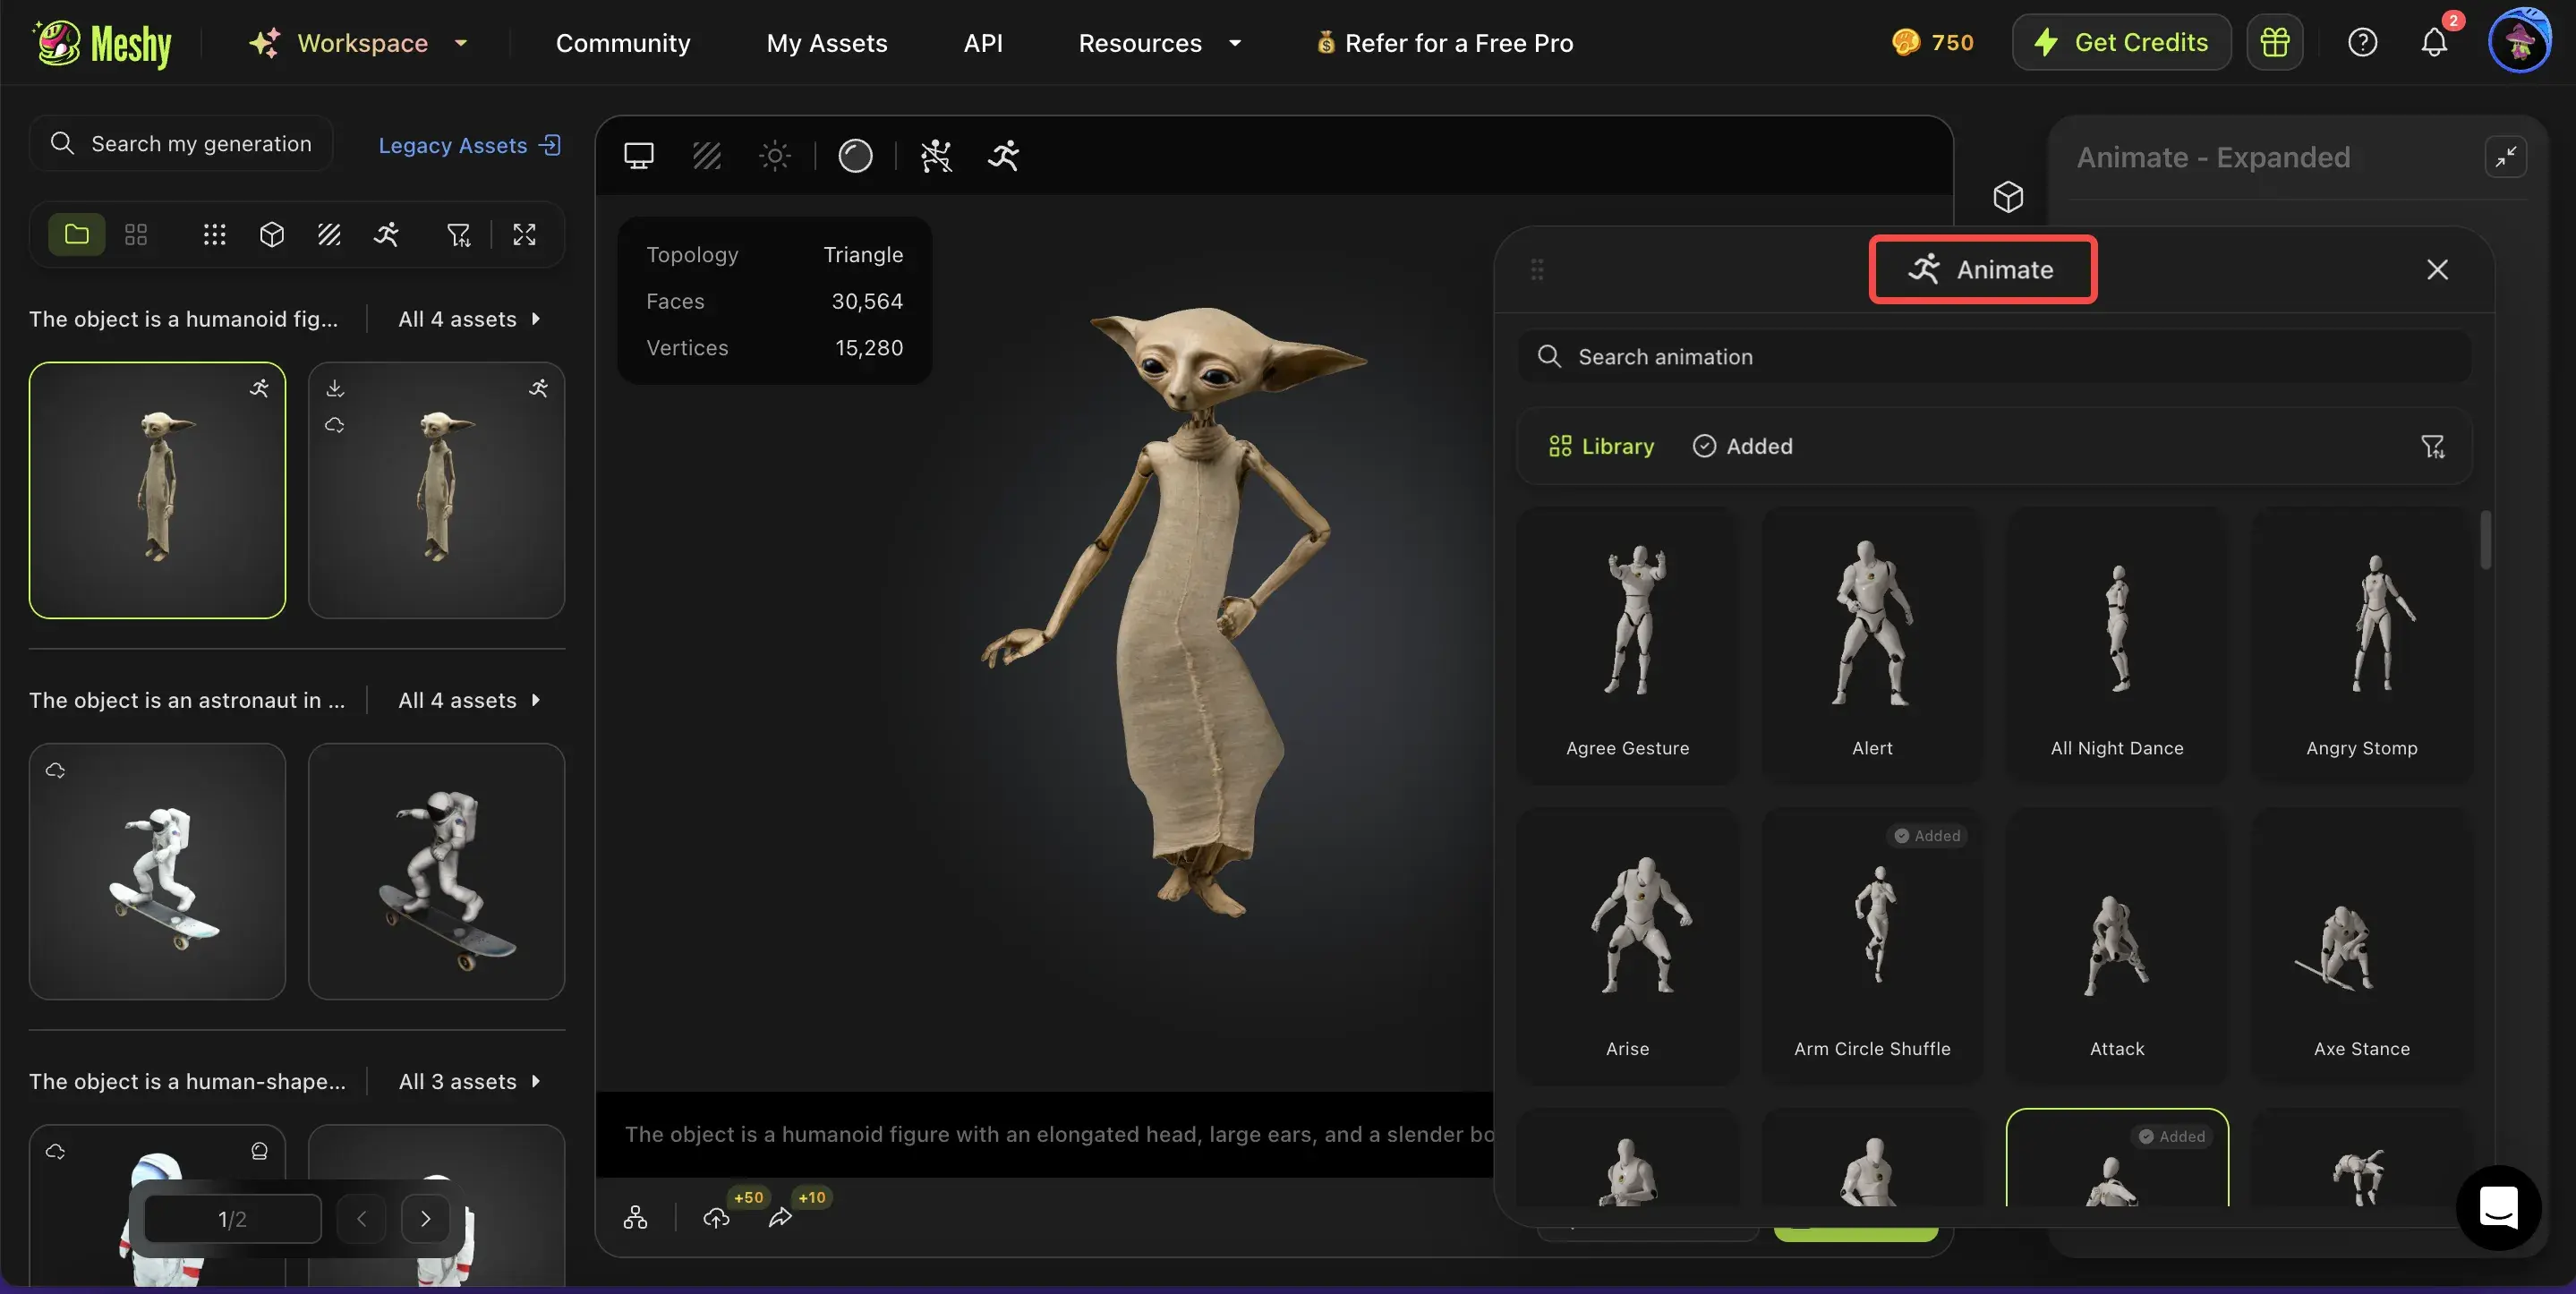Select the Library tab
The image size is (2576, 1294).
1601,446
